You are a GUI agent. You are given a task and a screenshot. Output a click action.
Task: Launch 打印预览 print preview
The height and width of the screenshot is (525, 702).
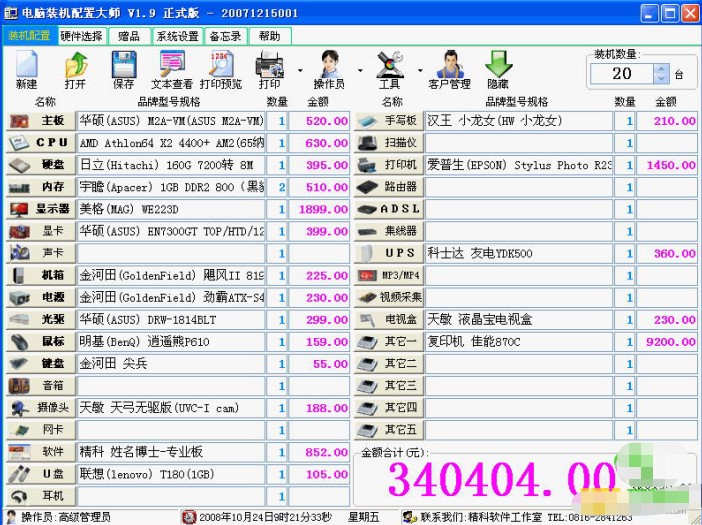pyautogui.click(x=221, y=70)
